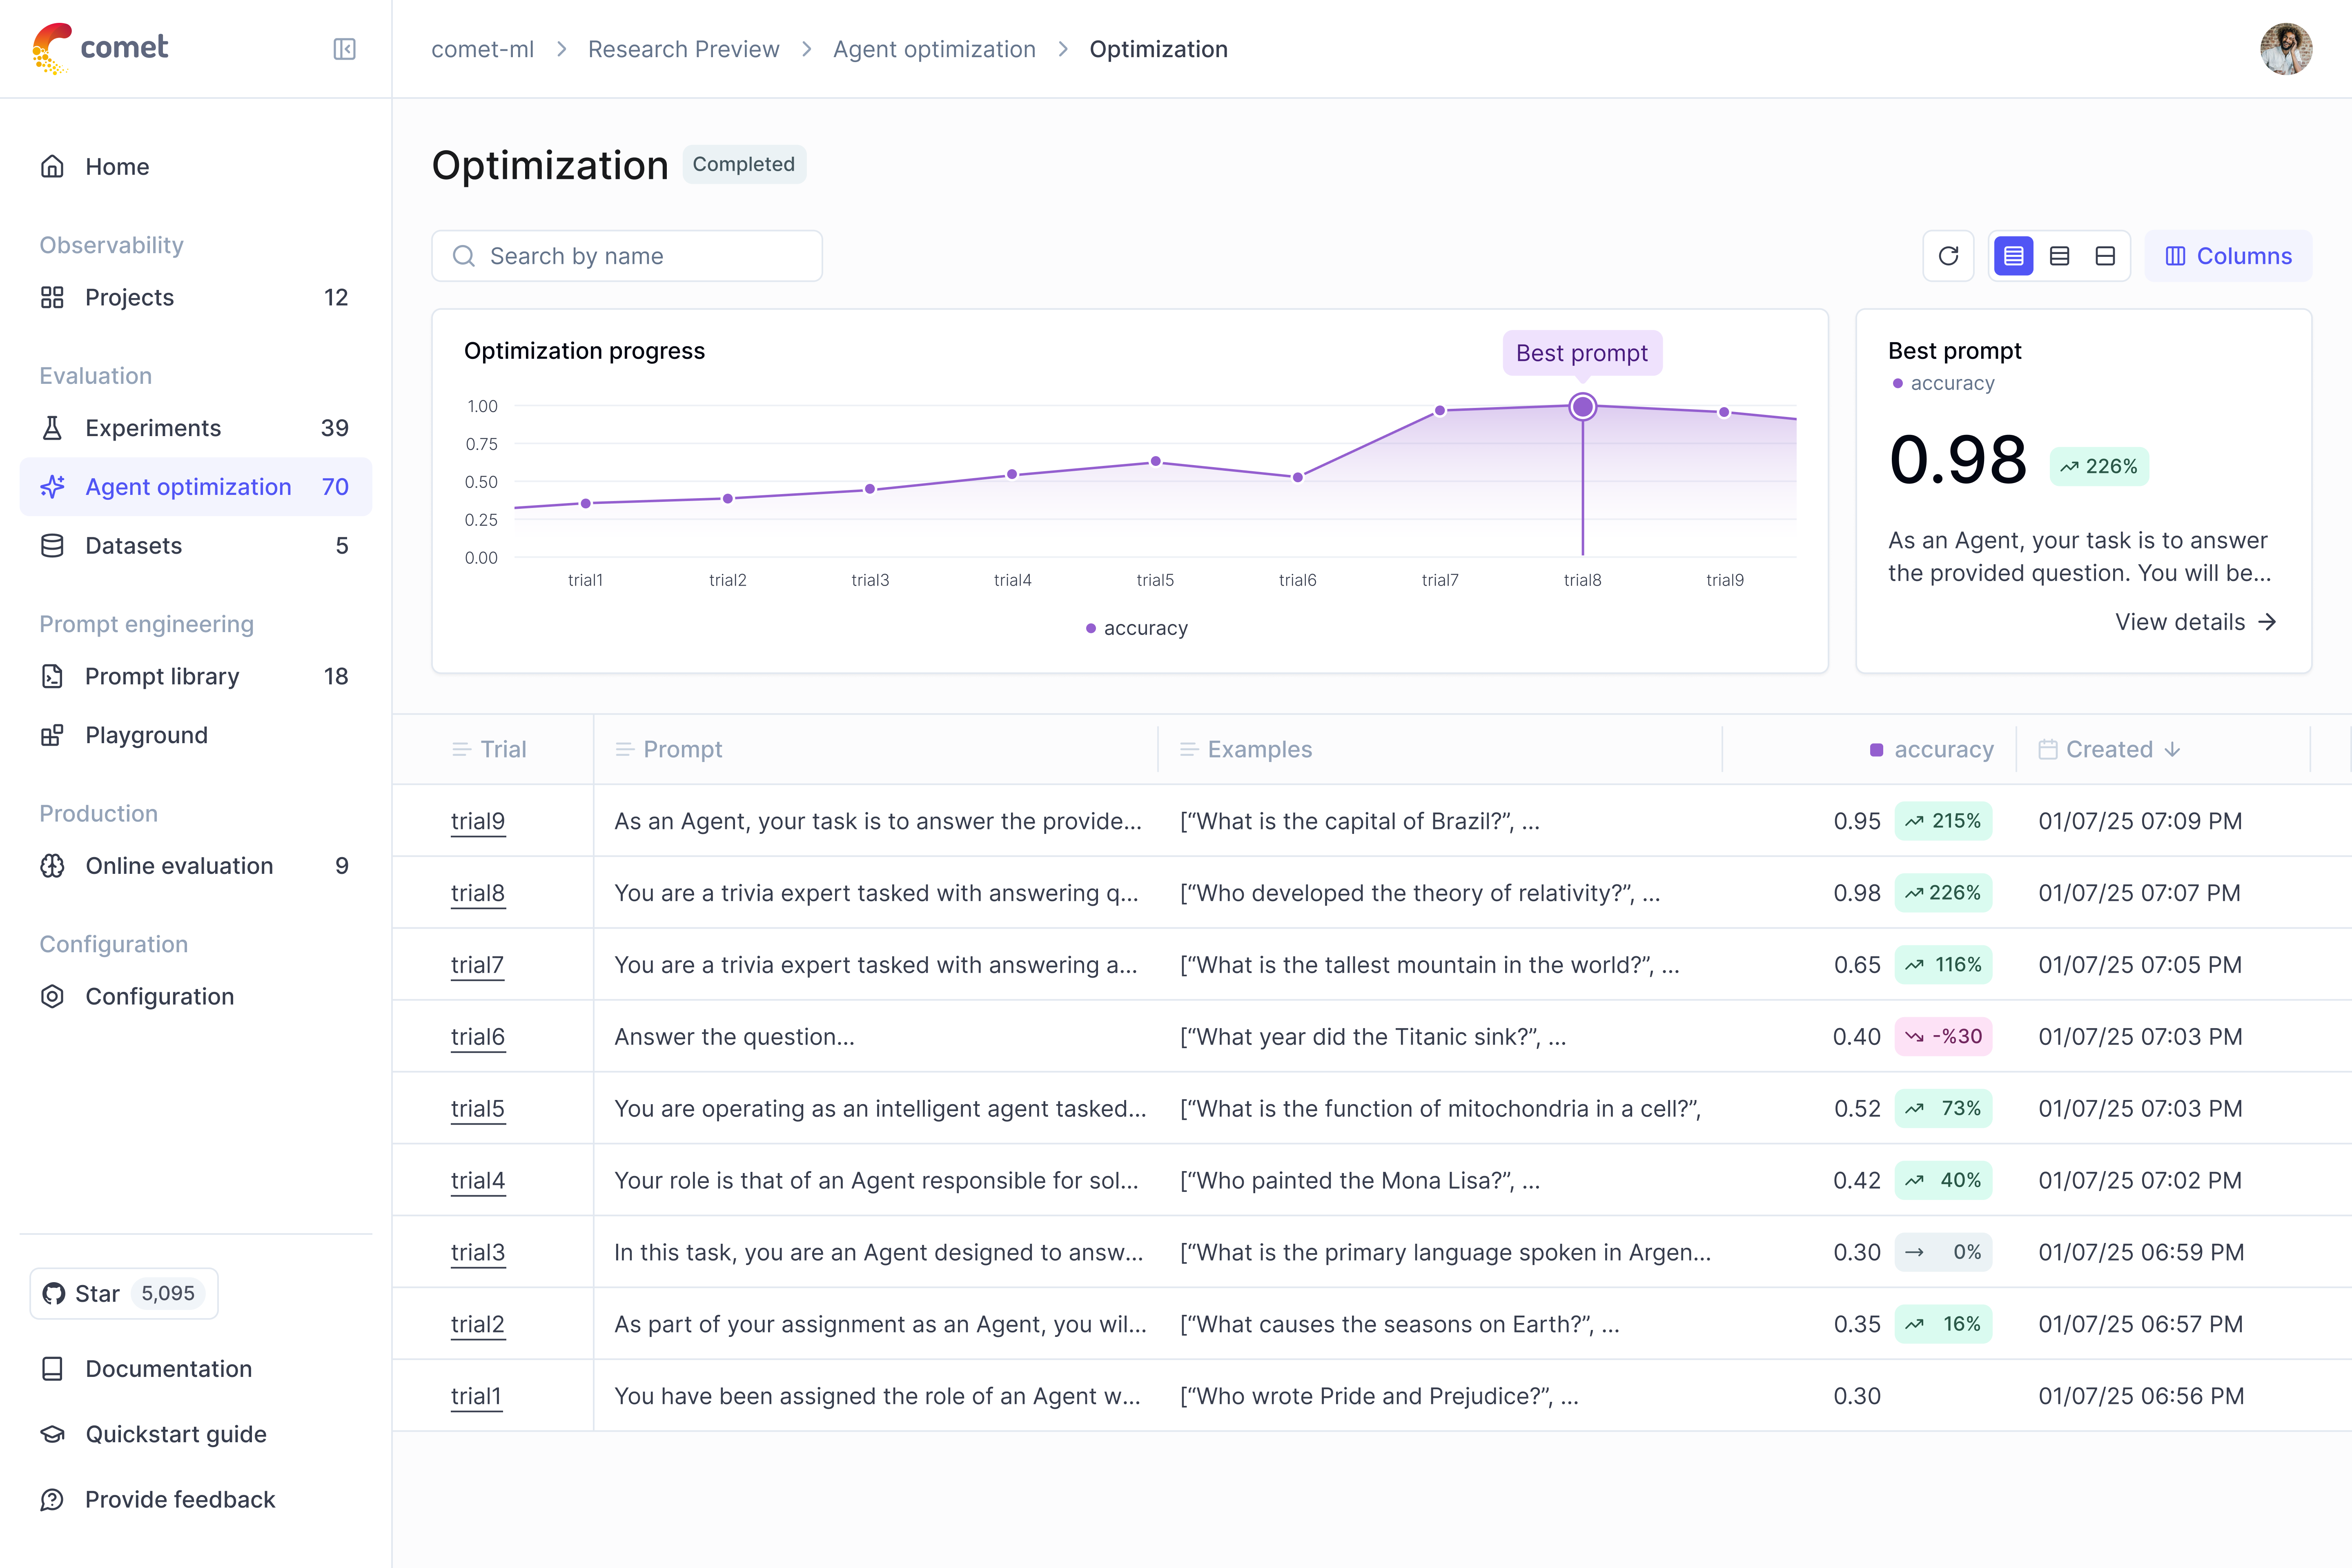This screenshot has height=1568, width=2352.
Task: Navigate to Research Preview breadcrumb
Action: pos(683,49)
